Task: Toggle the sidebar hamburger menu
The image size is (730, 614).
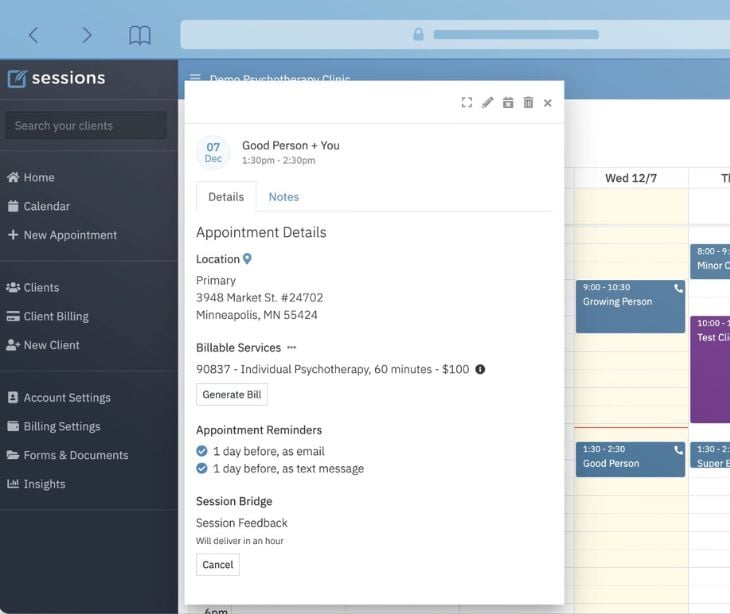Action: click(x=195, y=79)
